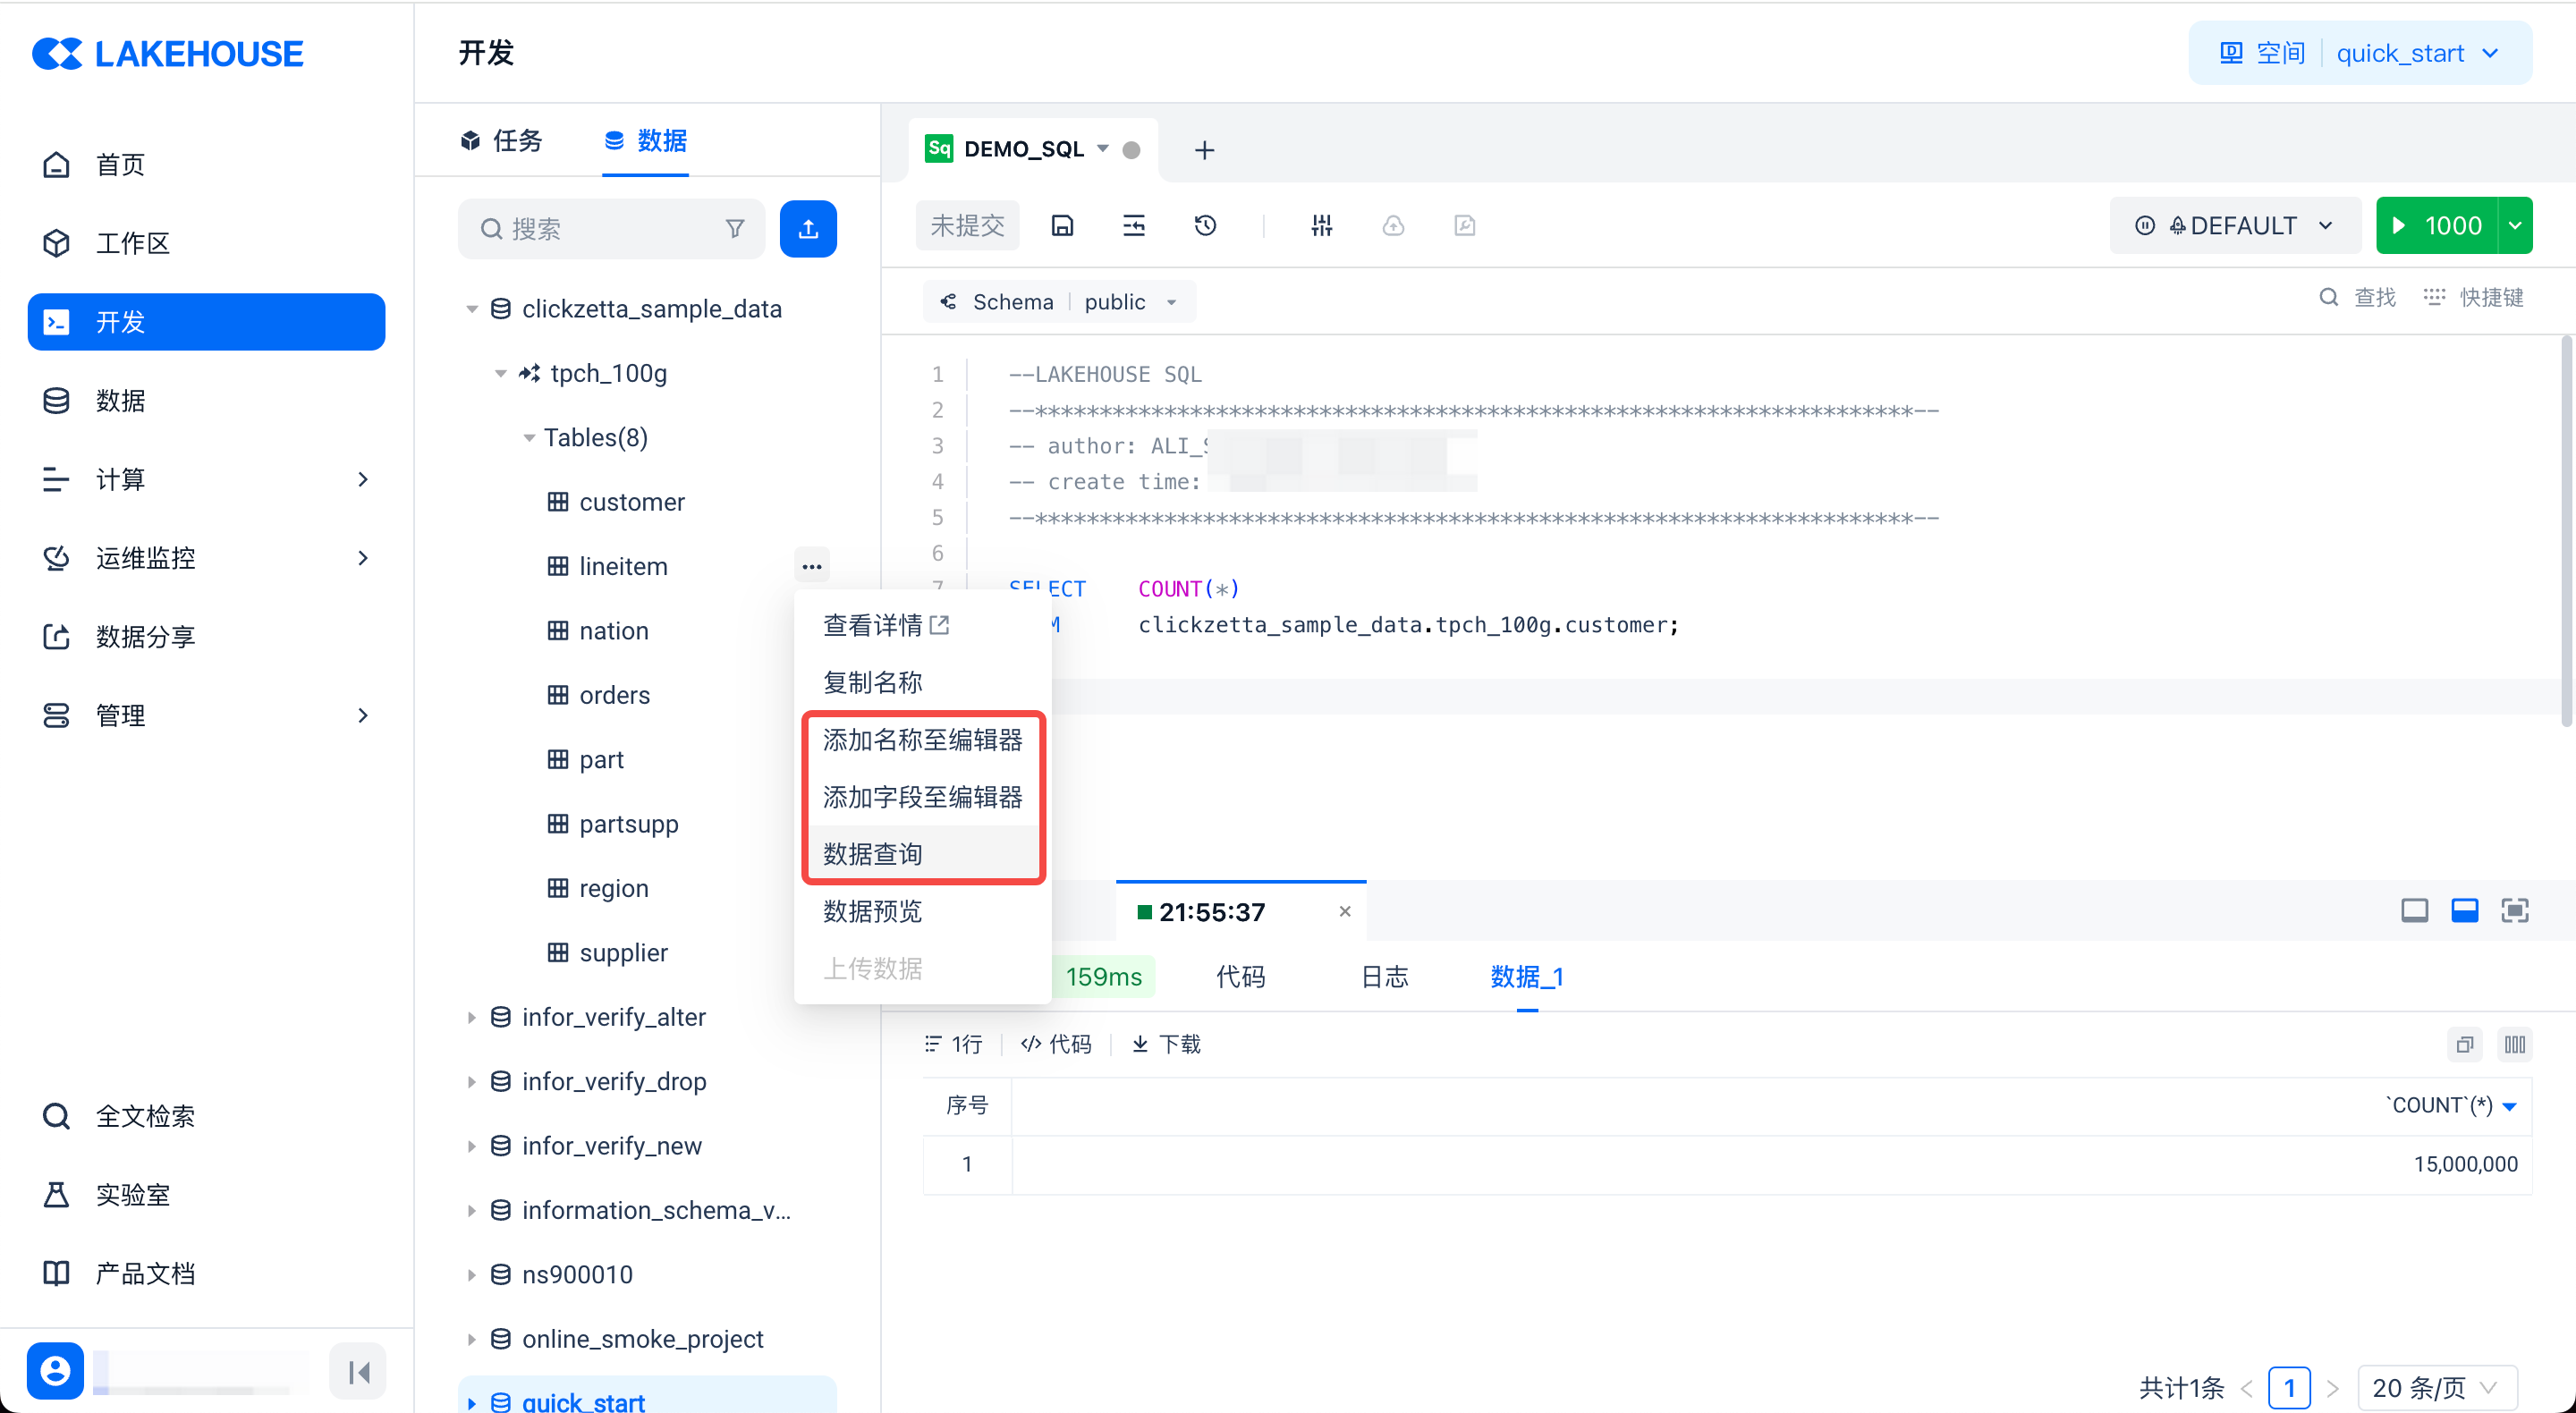Click the three-dots menu beside lineitem

tap(811, 566)
